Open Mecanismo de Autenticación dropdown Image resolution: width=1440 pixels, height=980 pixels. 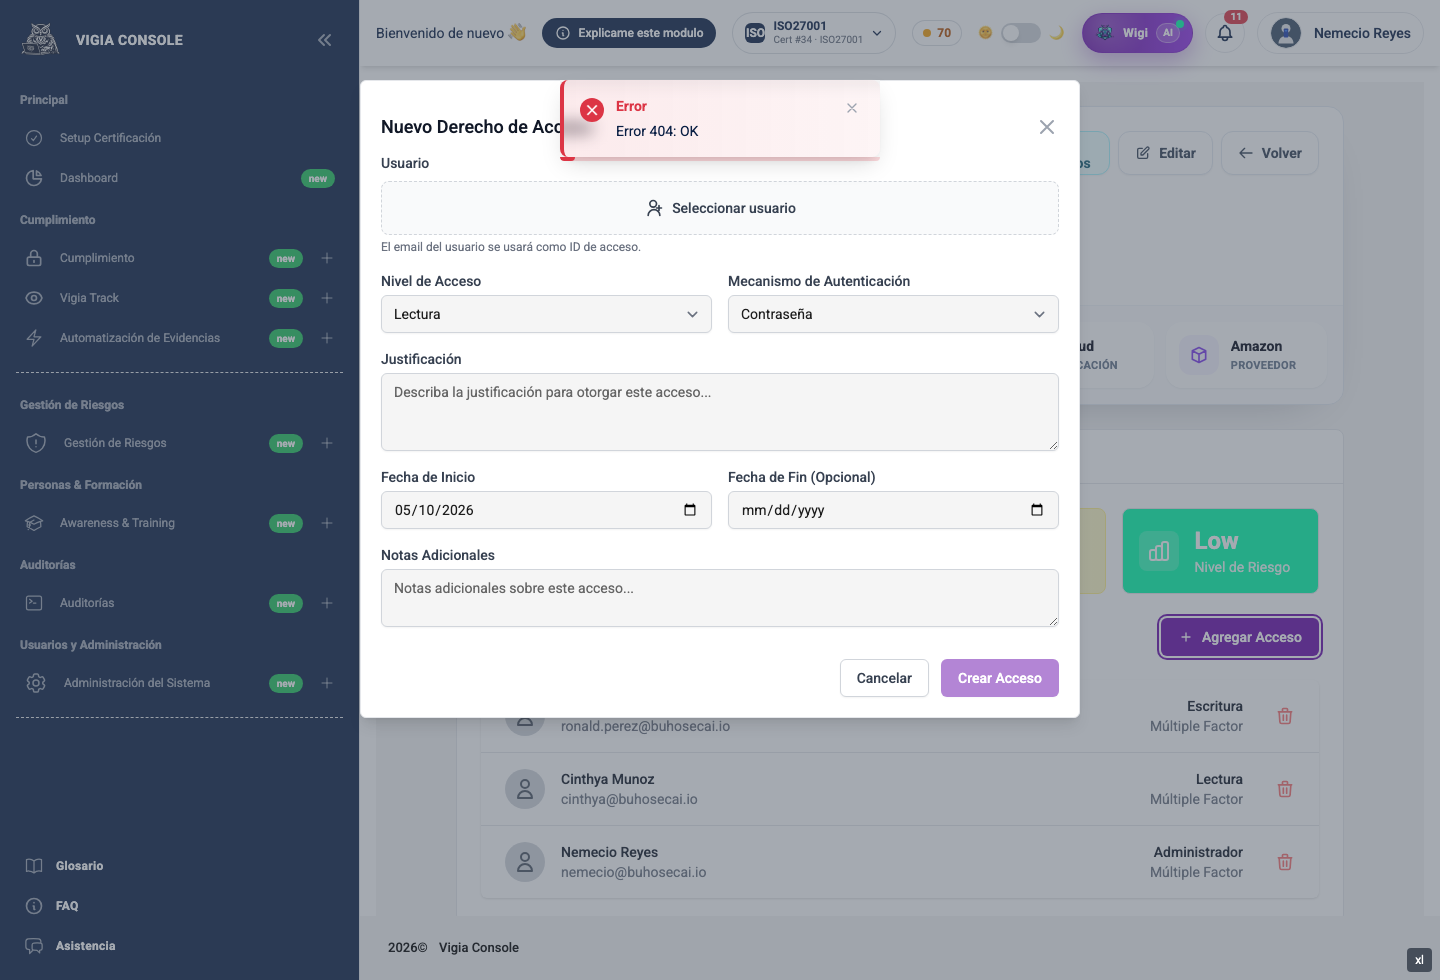coord(893,314)
